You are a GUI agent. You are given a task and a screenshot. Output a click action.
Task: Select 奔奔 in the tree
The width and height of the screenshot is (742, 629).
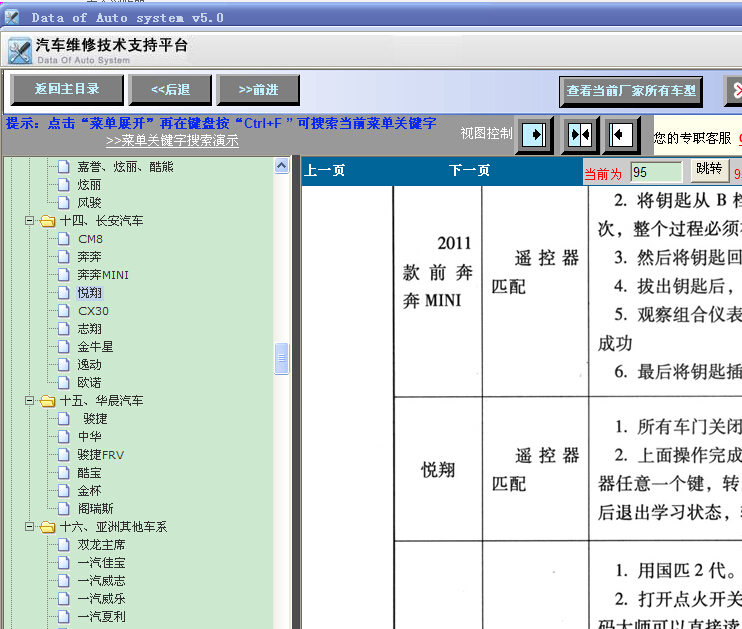[89, 257]
